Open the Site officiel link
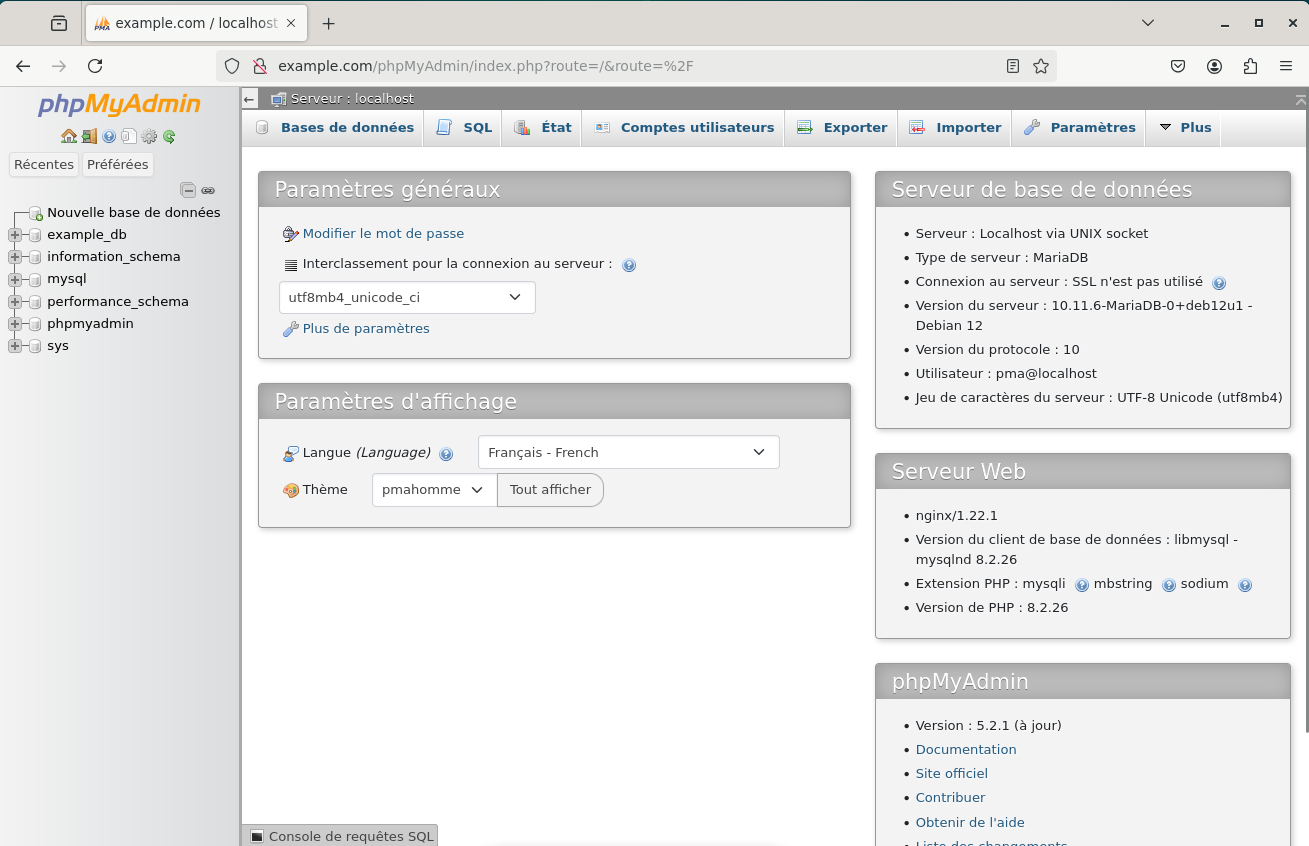The width and height of the screenshot is (1309, 846). (x=952, y=774)
